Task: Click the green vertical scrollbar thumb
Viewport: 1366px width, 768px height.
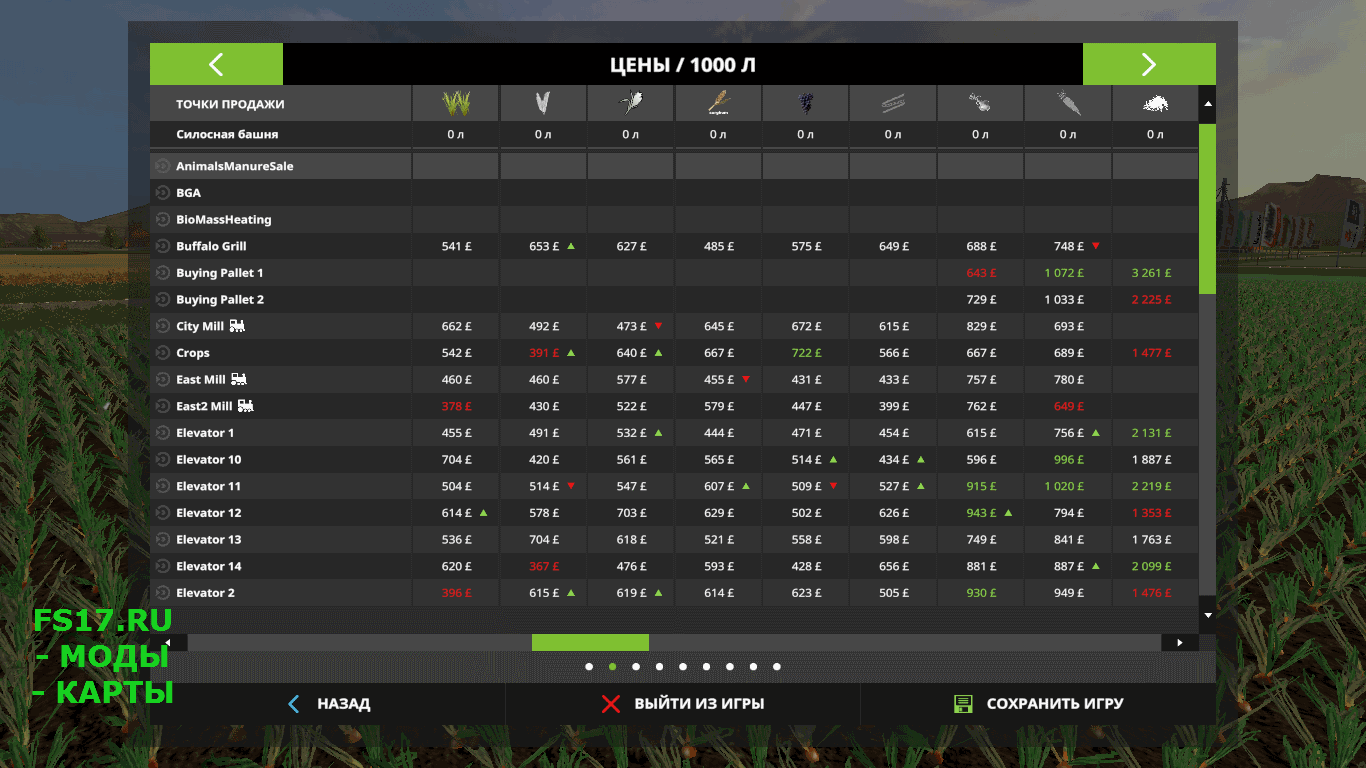Action: pyautogui.click(x=1207, y=208)
